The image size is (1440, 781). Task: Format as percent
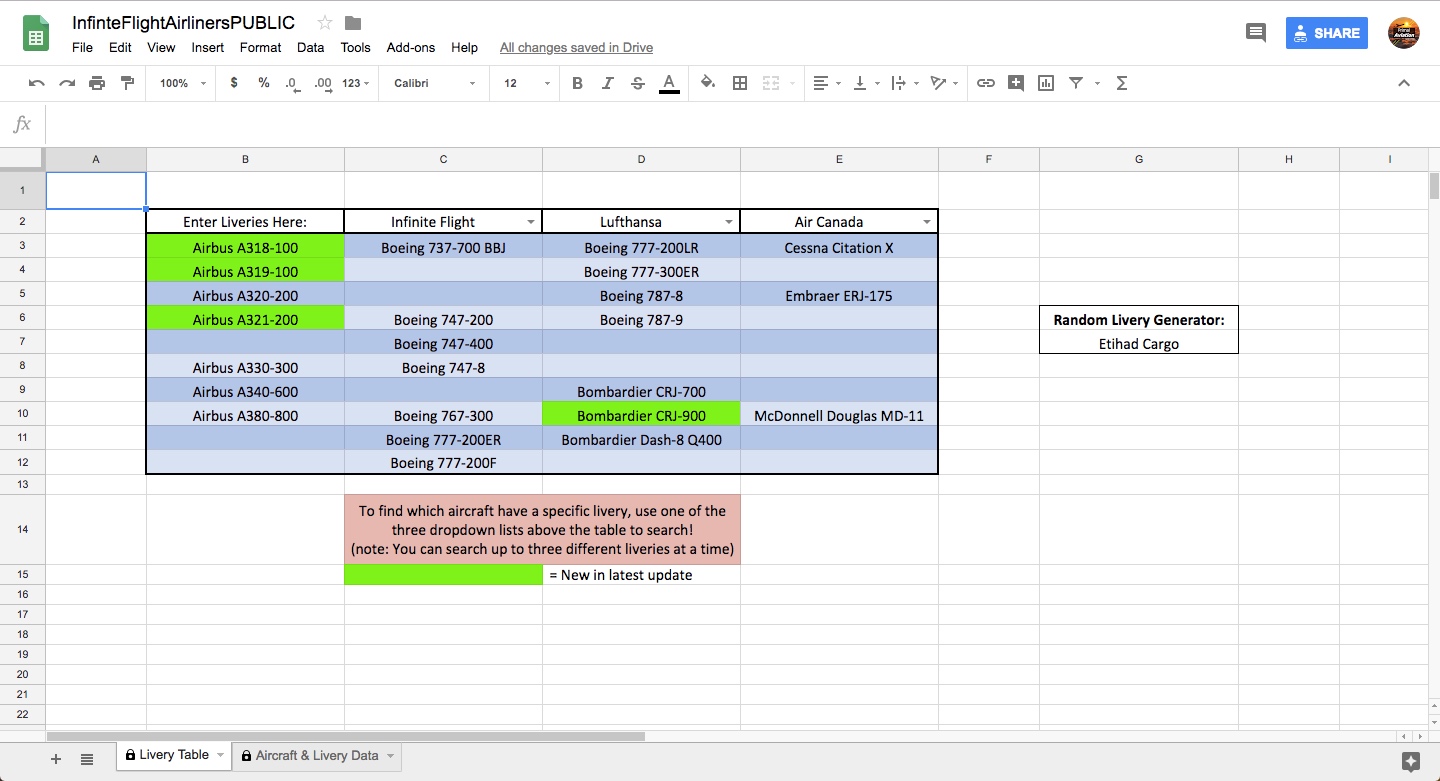264,83
